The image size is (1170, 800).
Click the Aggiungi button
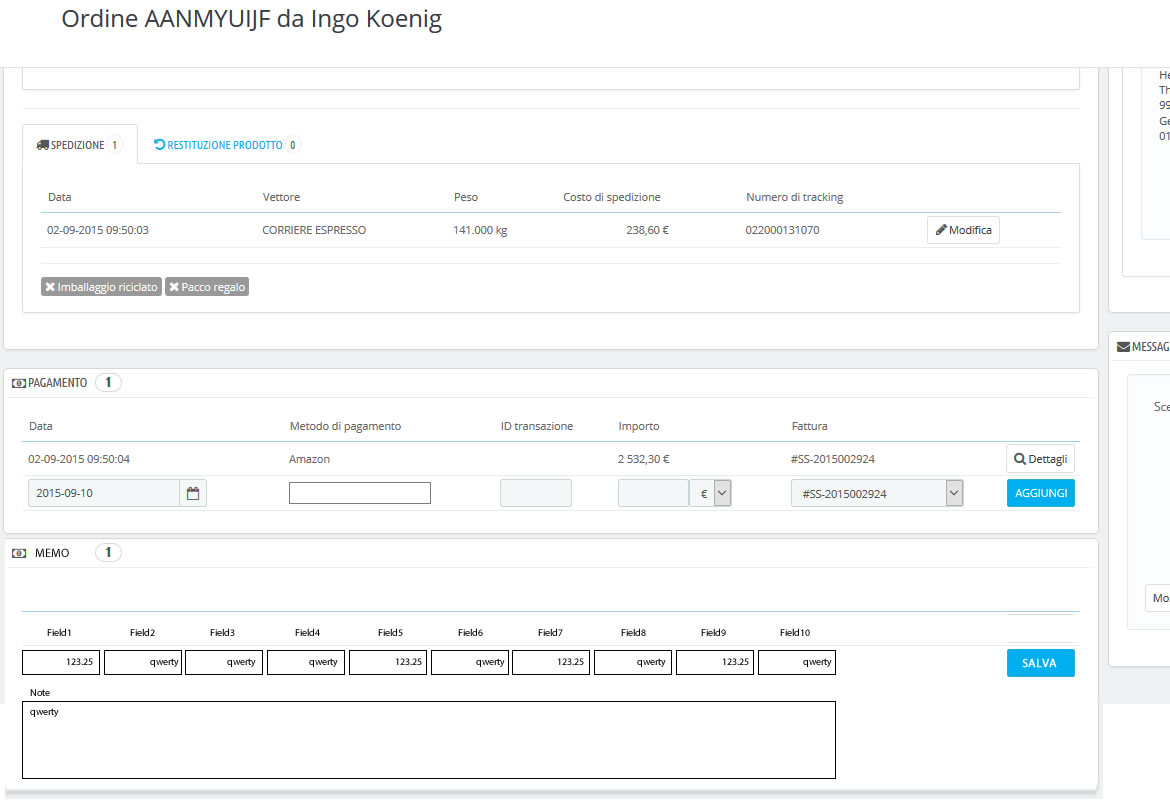1040,493
